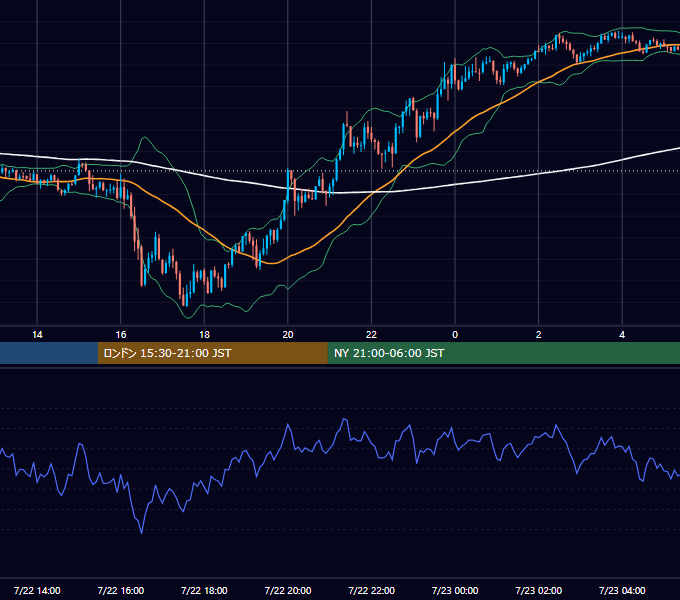Click the blue session bar before ロンドン
This screenshot has width=680, height=600.
tap(49, 353)
